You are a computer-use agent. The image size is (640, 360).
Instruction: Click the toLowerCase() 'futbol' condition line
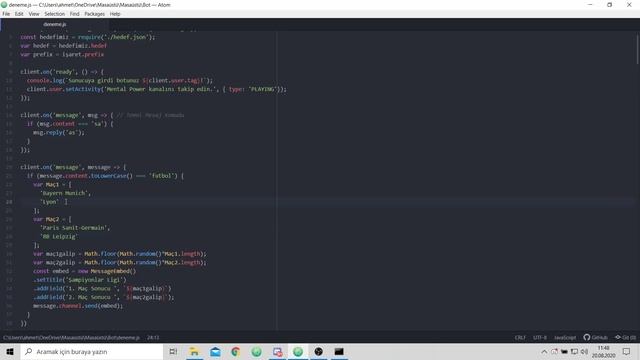(105, 176)
